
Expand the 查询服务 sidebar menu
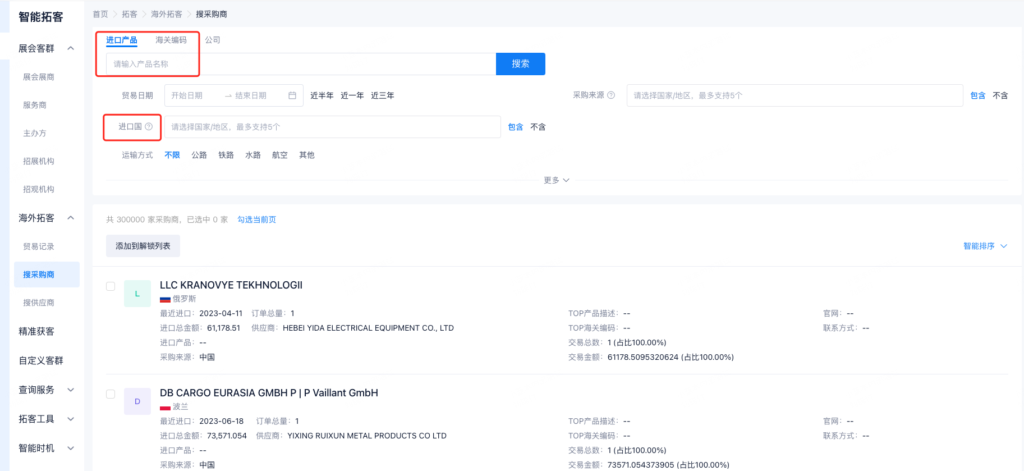point(70,389)
